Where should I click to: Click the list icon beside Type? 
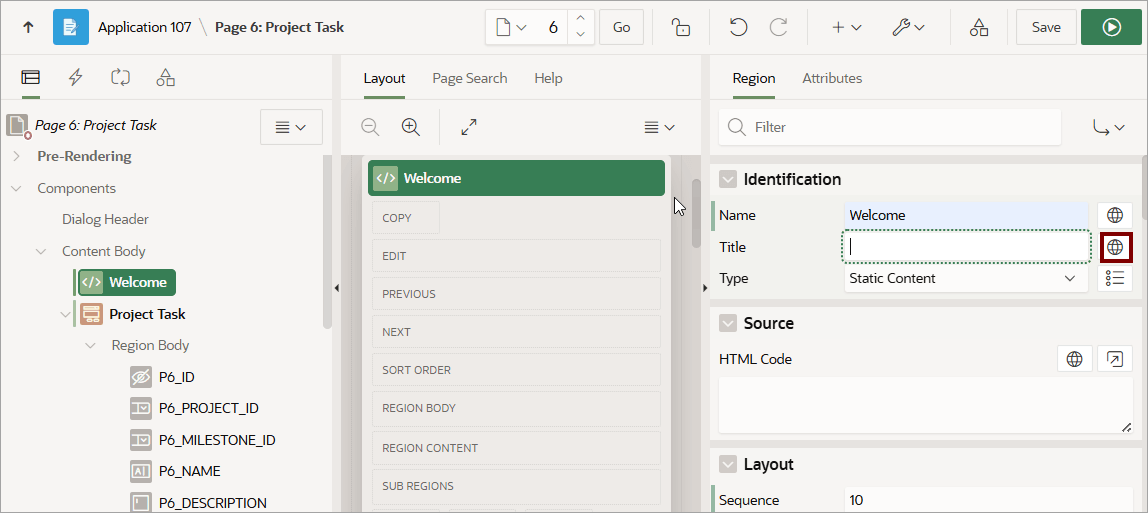(1115, 278)
